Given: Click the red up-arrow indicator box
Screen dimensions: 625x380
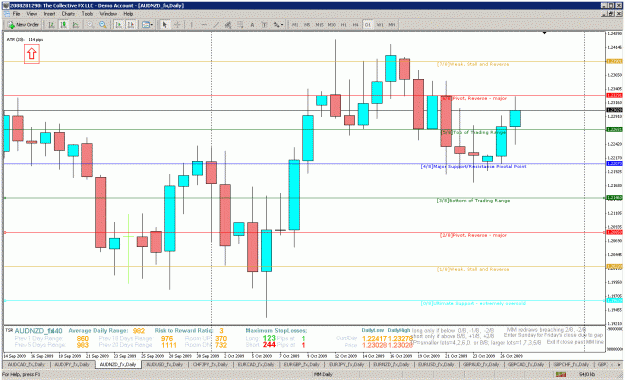Looking at the screenshot, I should 32,54.
